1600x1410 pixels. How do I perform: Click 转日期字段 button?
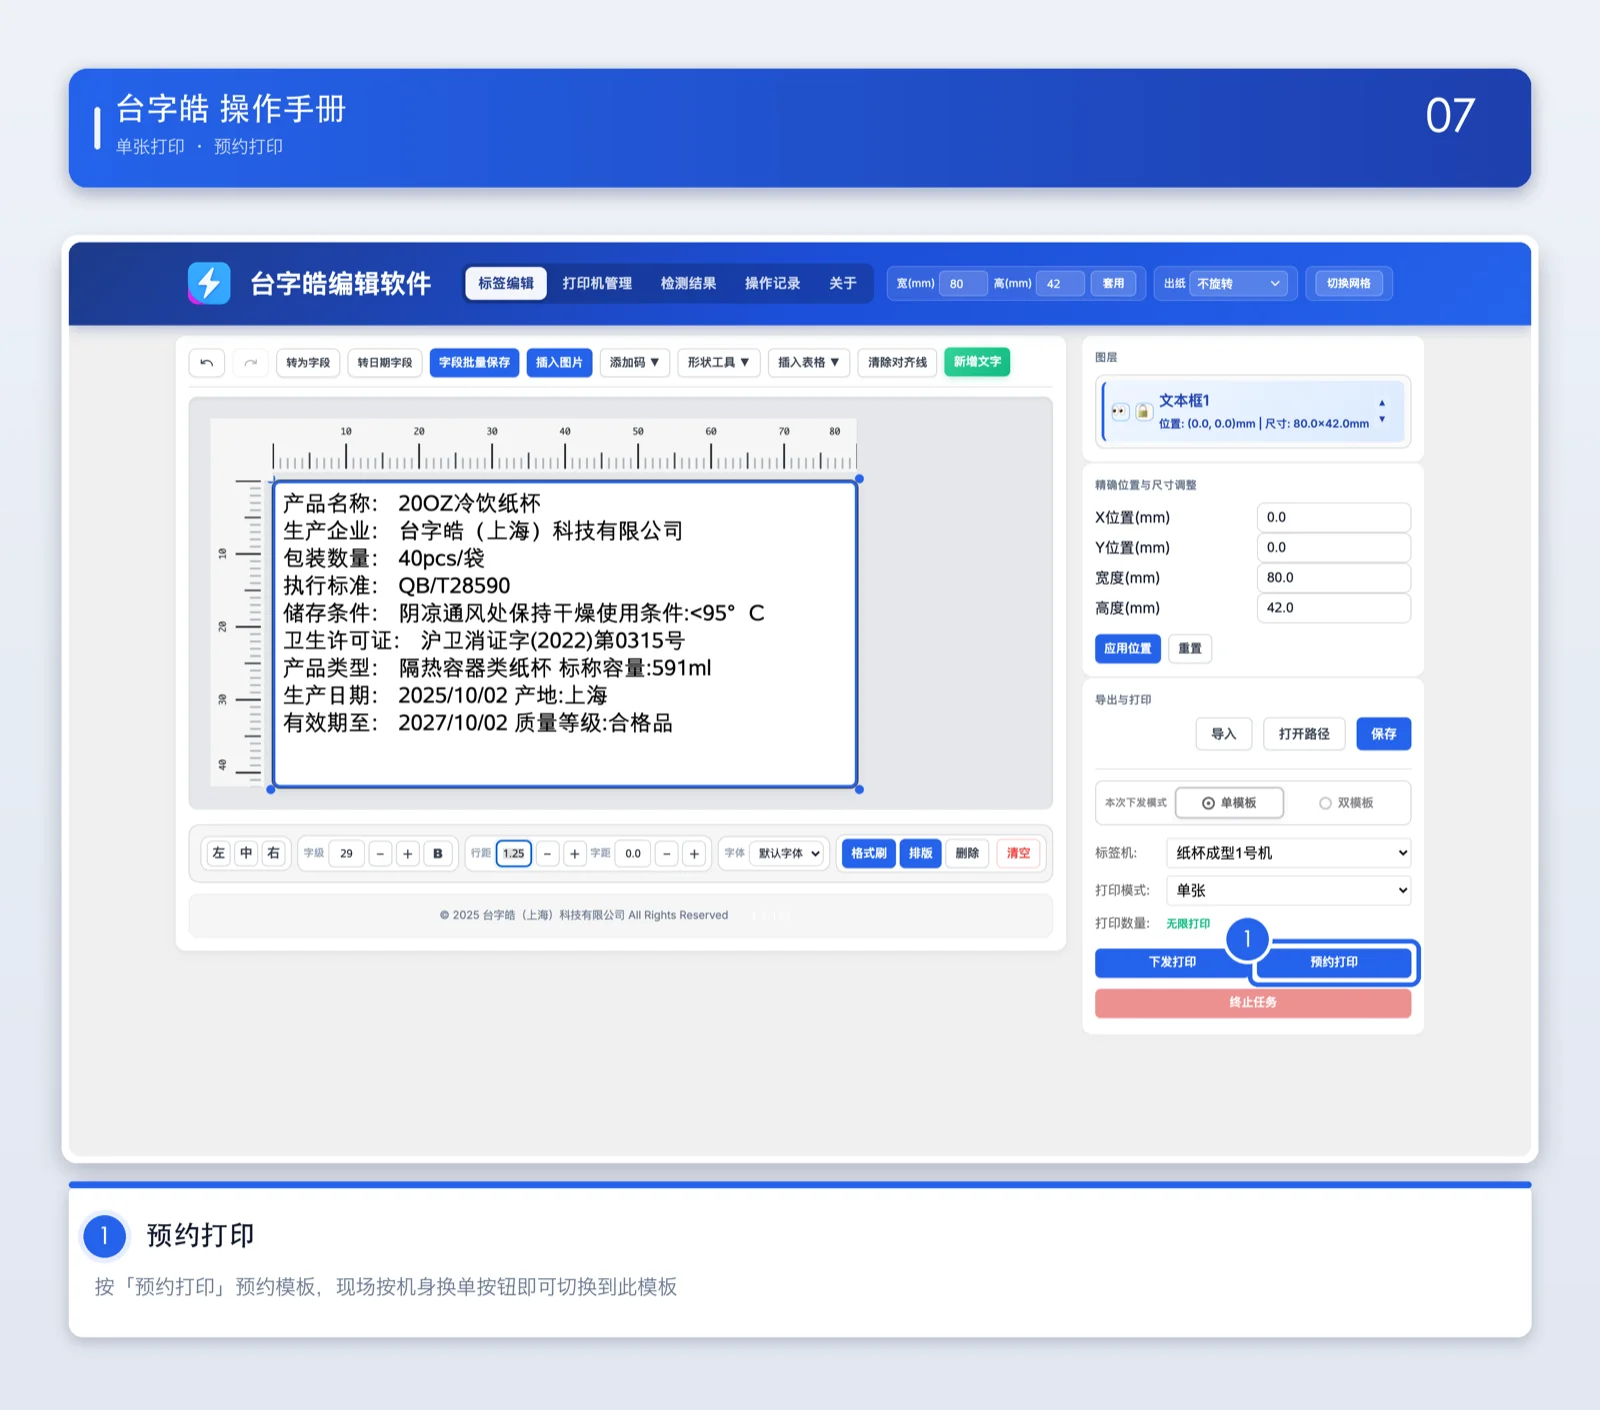pos(385,362)
